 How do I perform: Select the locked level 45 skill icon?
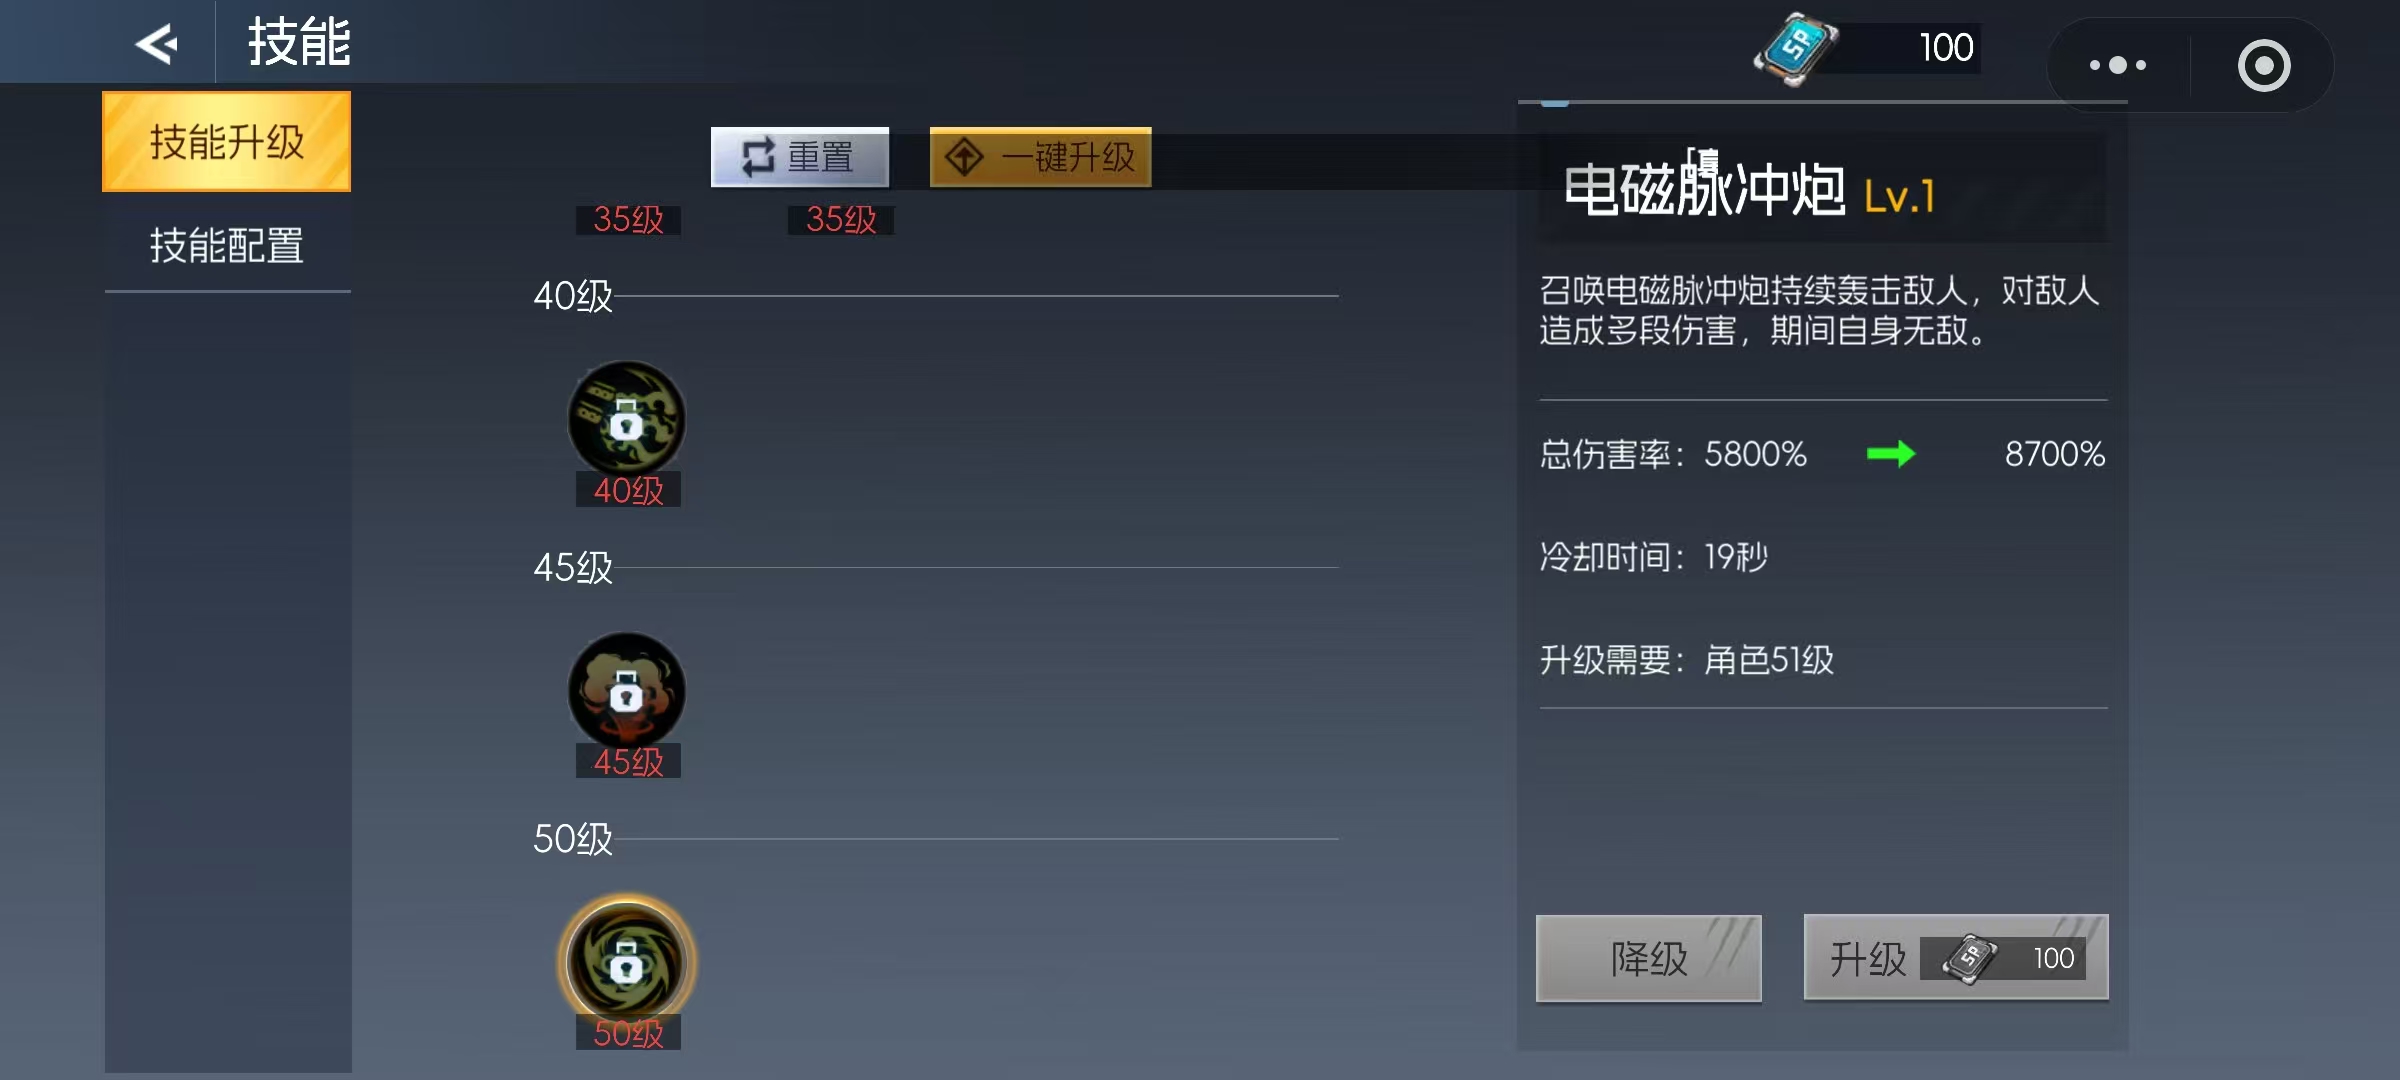[627, 691]
